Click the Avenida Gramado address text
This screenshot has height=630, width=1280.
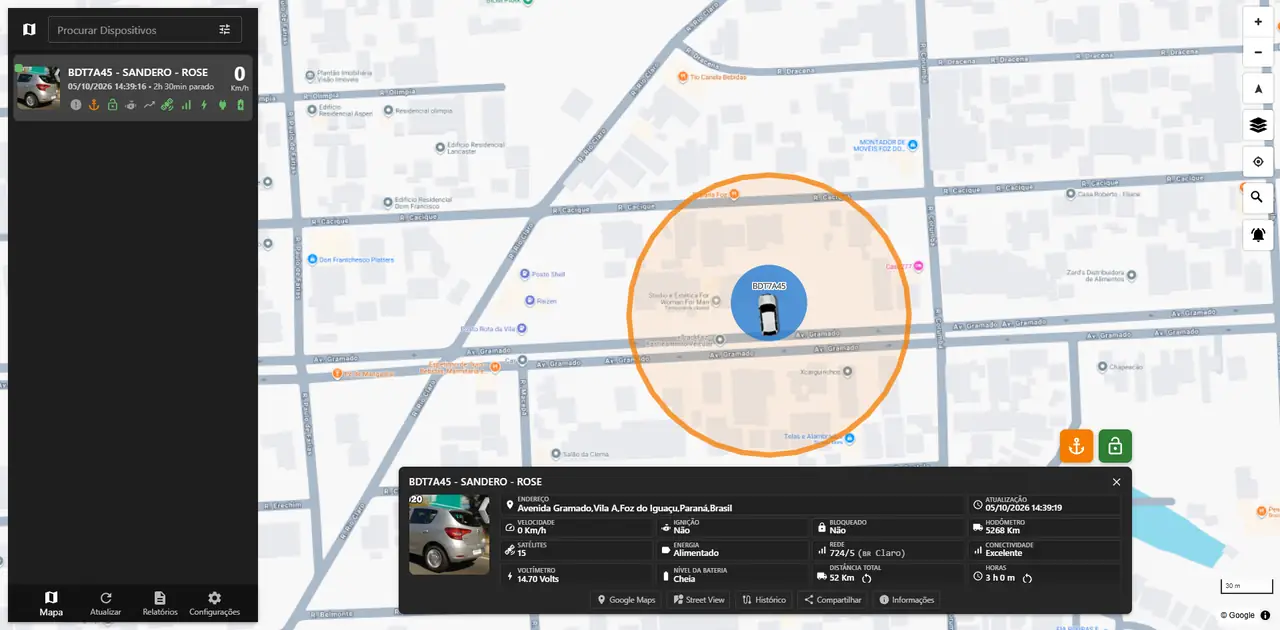(x=625, y=508)
